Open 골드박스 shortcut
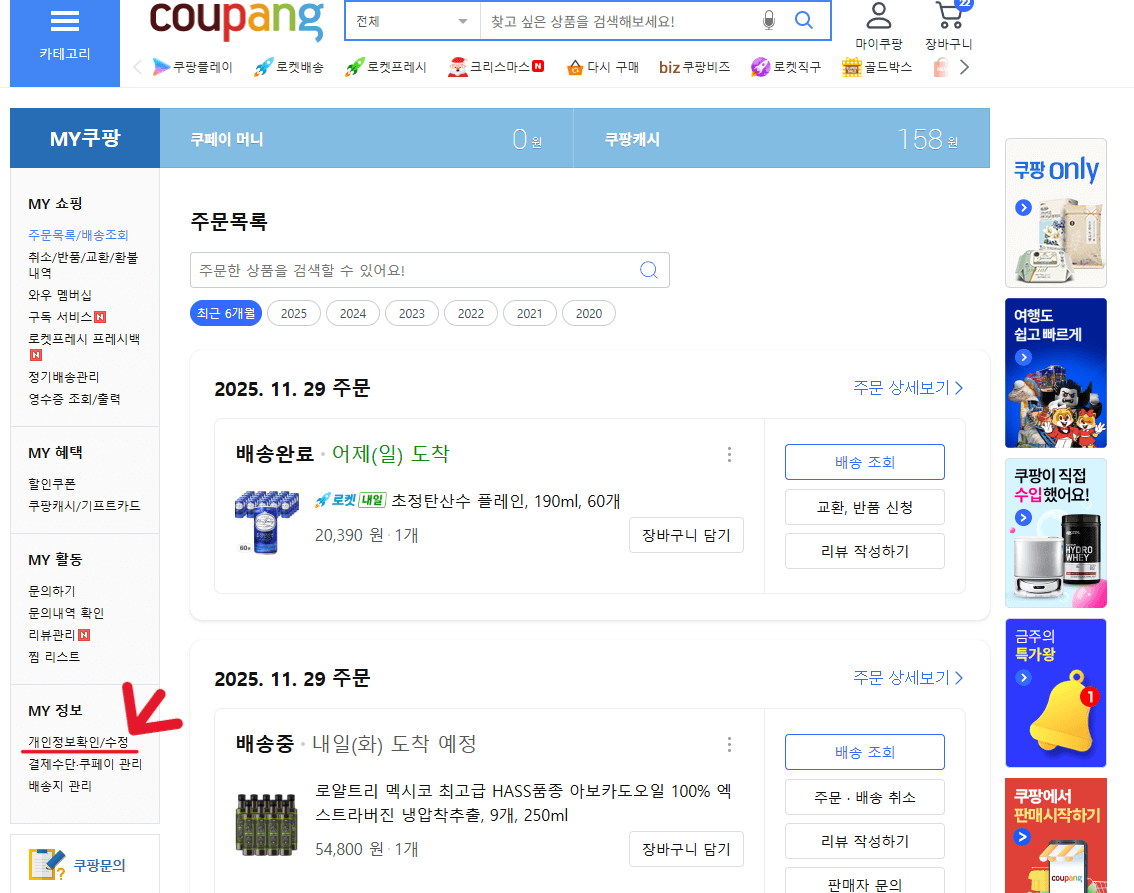Viewport: 1134px width, 893px height. 877,67
